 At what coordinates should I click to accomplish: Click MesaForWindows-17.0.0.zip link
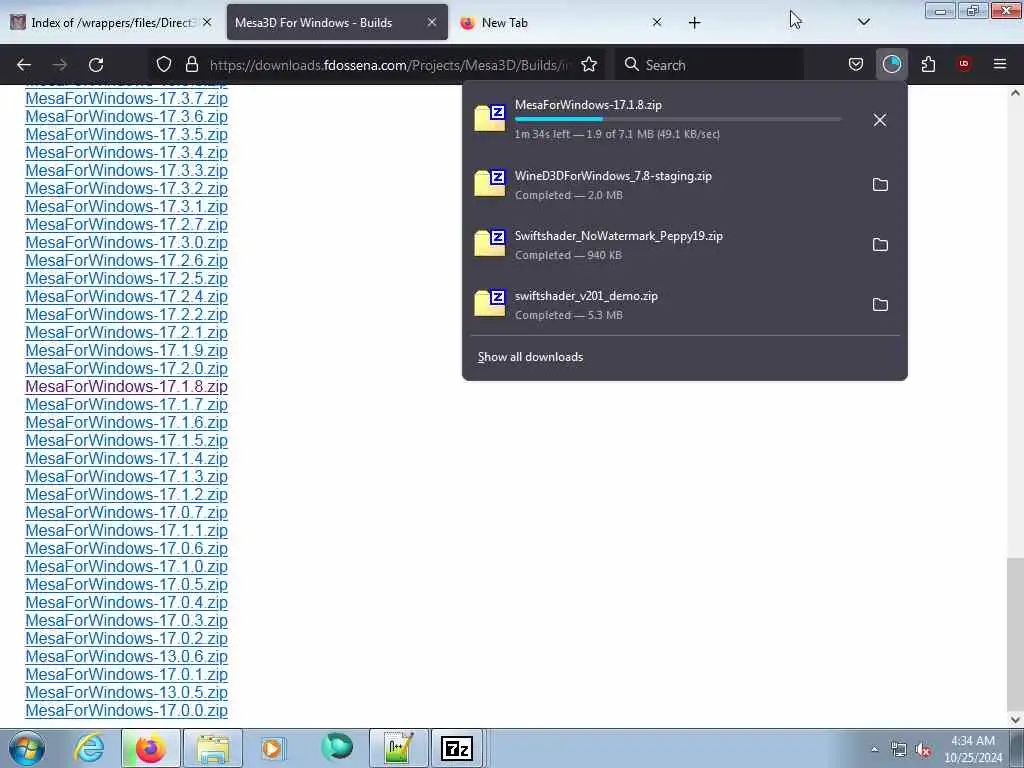pos(126,711)
